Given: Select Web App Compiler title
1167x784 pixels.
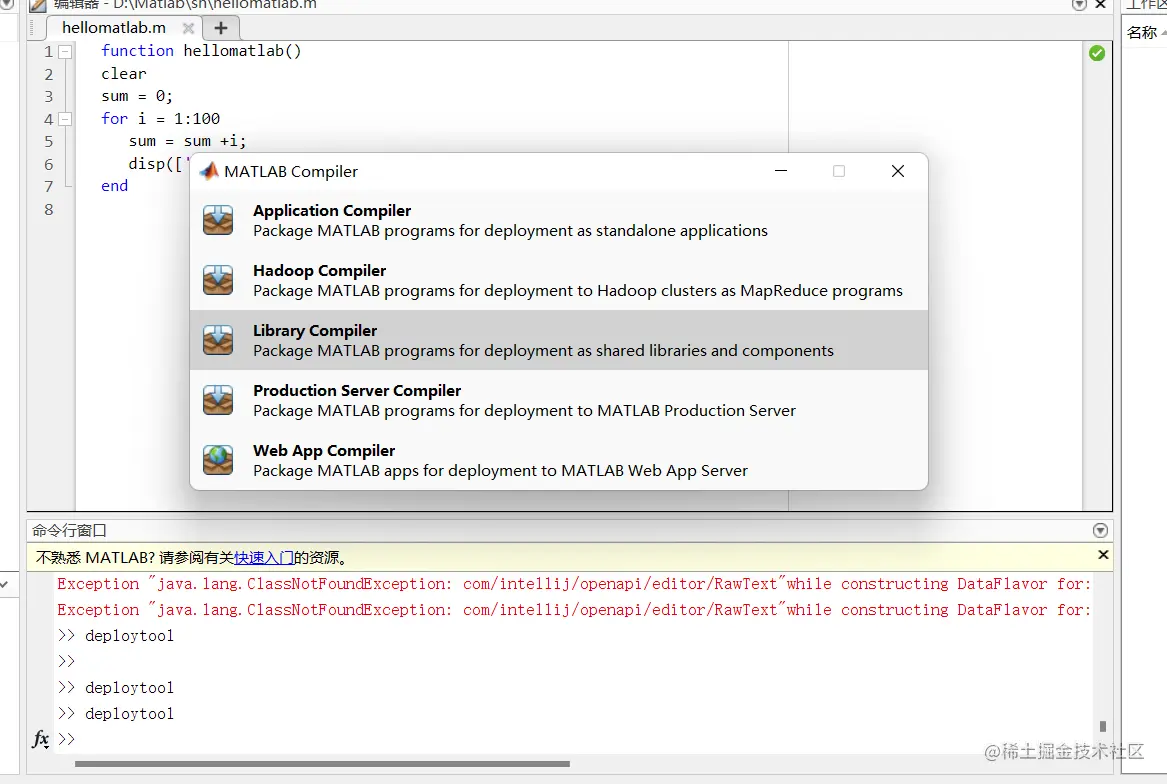Looking at the screenshot, I should pyautogui.click(x=324, y=450).
